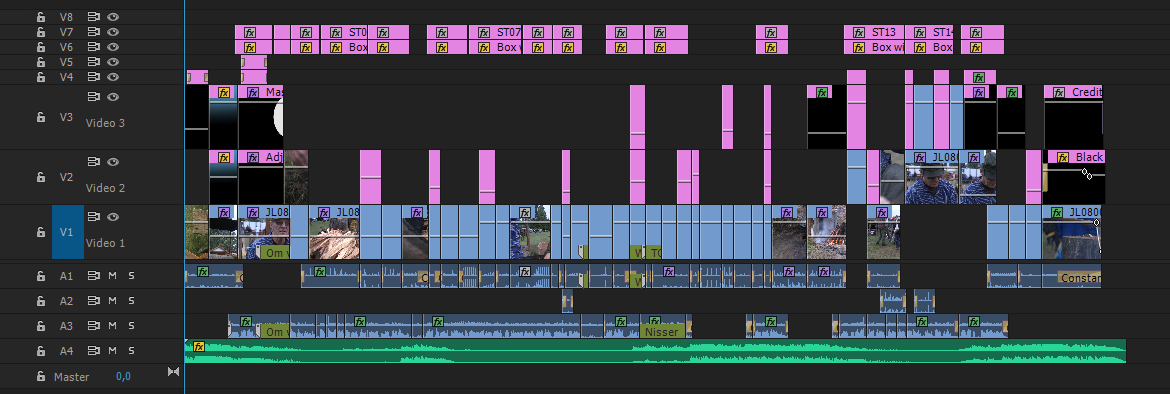The image size is (1170, 394).
Task: Solo audio track A1
Action: coord(131,276)
